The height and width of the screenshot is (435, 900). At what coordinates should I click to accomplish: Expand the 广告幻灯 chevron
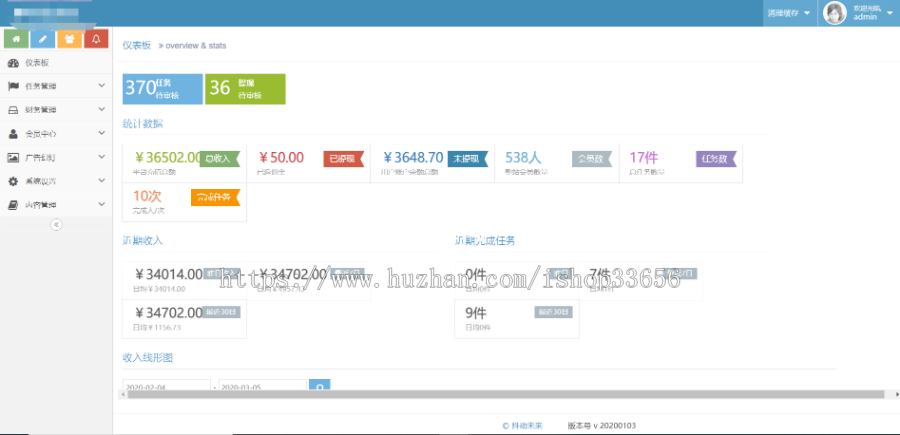click(x=102, y=157)
